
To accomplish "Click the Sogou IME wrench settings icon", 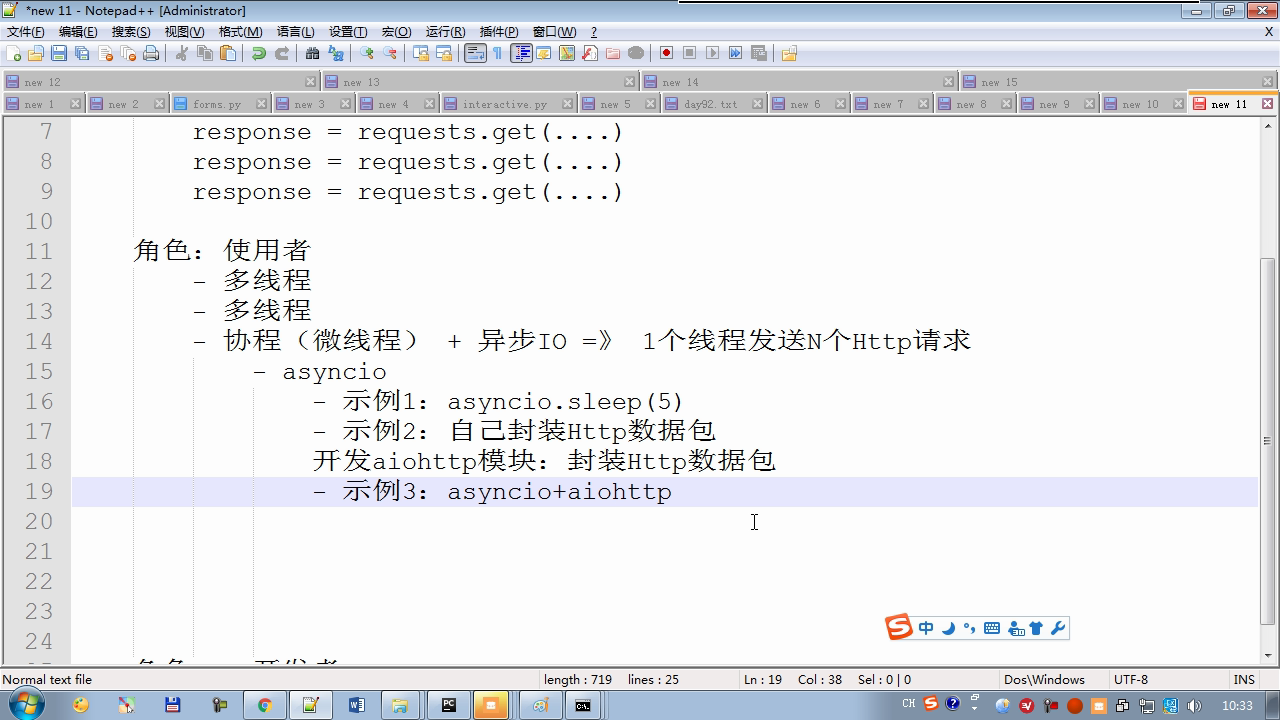I will click(1058, 628).
